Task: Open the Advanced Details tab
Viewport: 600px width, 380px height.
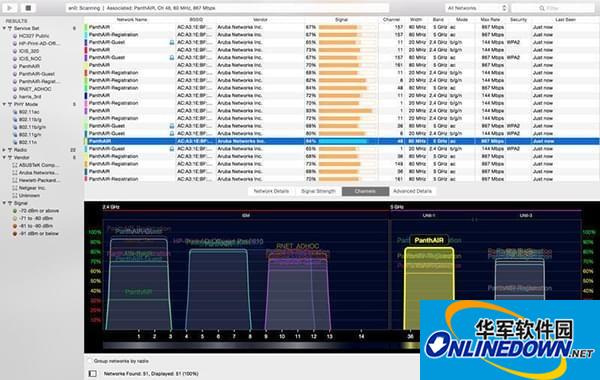Action: coord(412,191)
